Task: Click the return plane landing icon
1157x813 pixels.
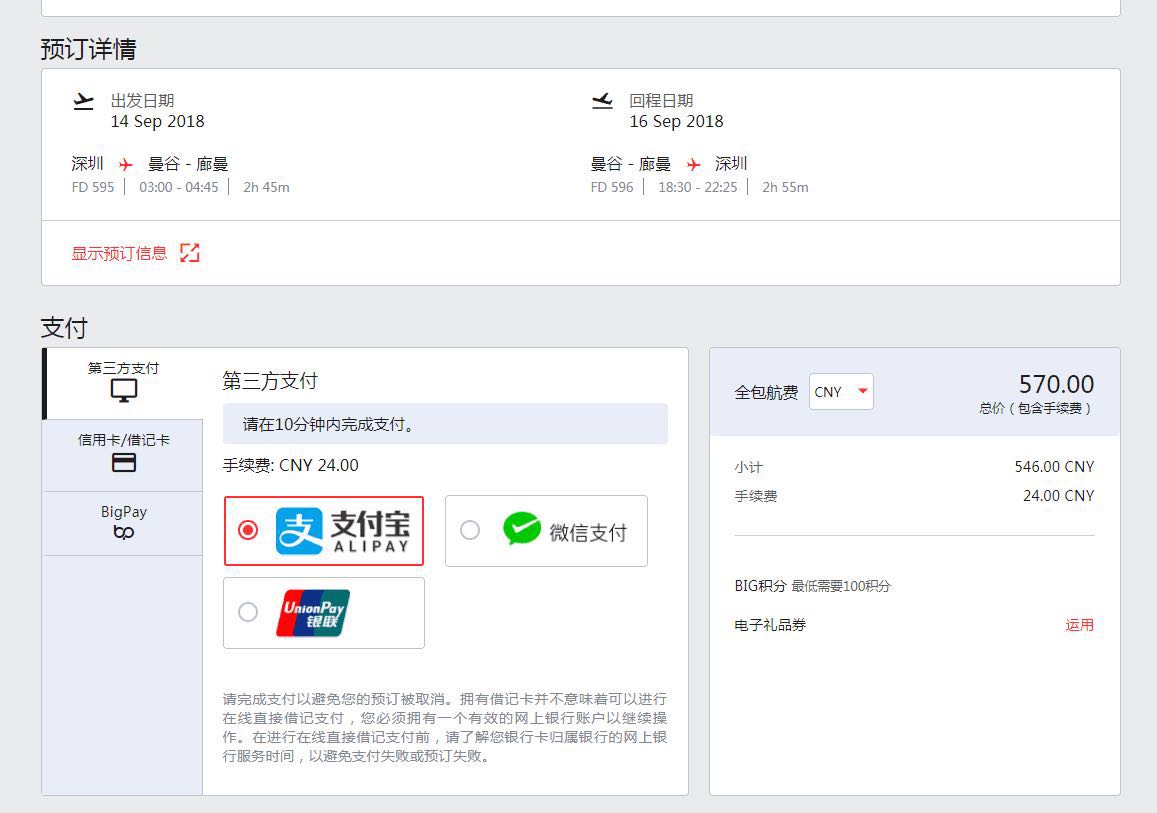Action: 602,101
